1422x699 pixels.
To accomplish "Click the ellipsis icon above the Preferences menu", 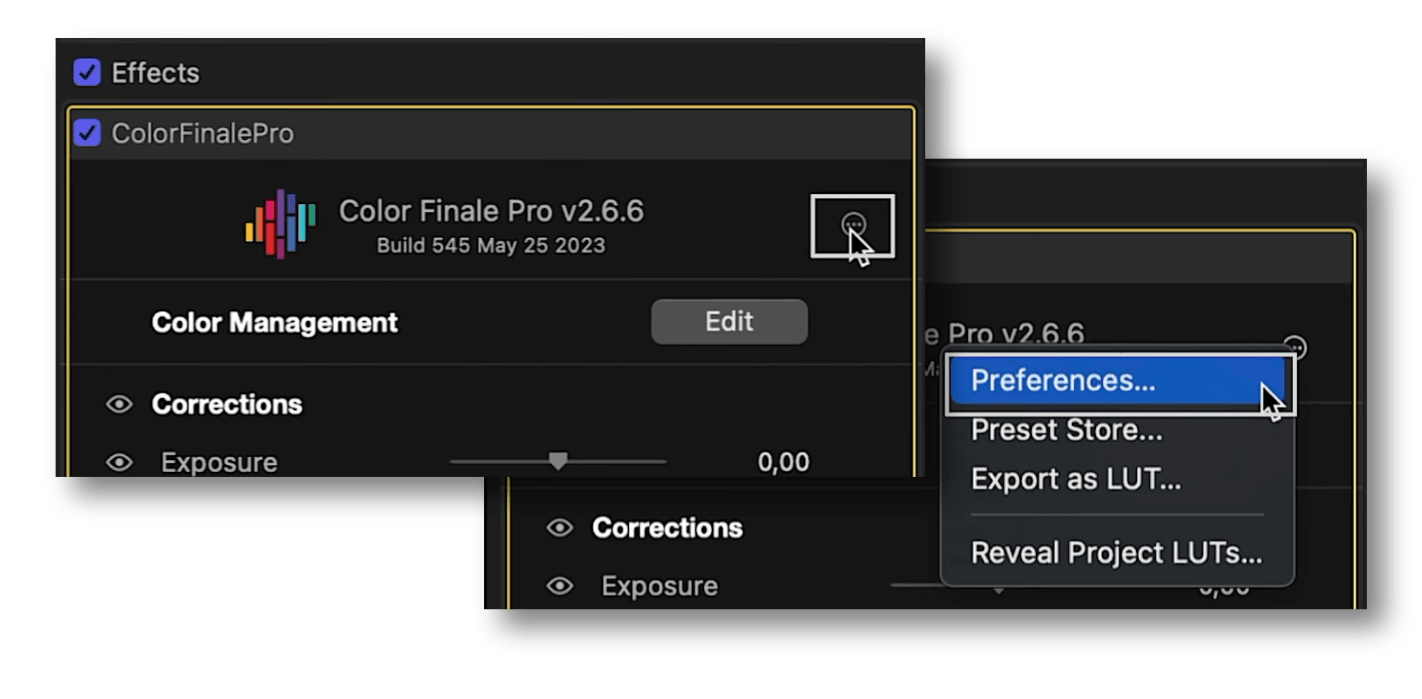I will point(1295,347).
